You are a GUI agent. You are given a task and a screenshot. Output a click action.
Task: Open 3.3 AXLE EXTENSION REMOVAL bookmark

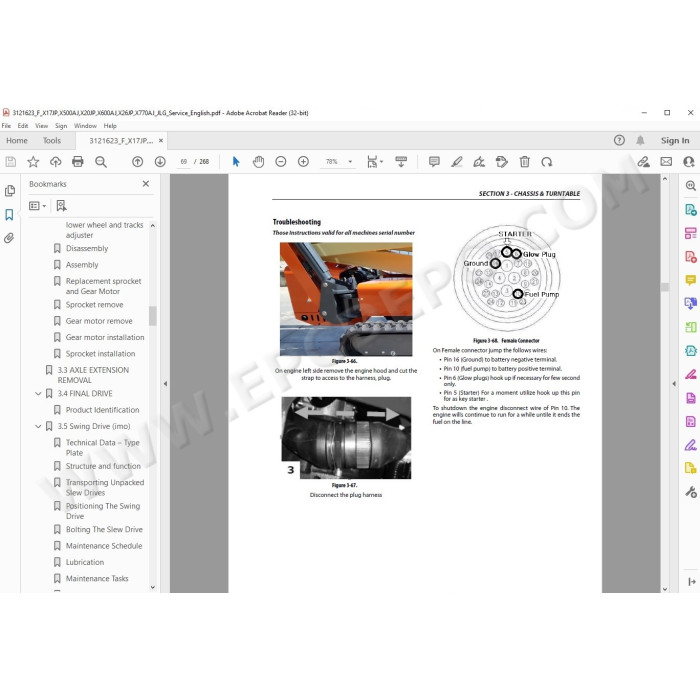pyautogui.click(x=93, y=375)
